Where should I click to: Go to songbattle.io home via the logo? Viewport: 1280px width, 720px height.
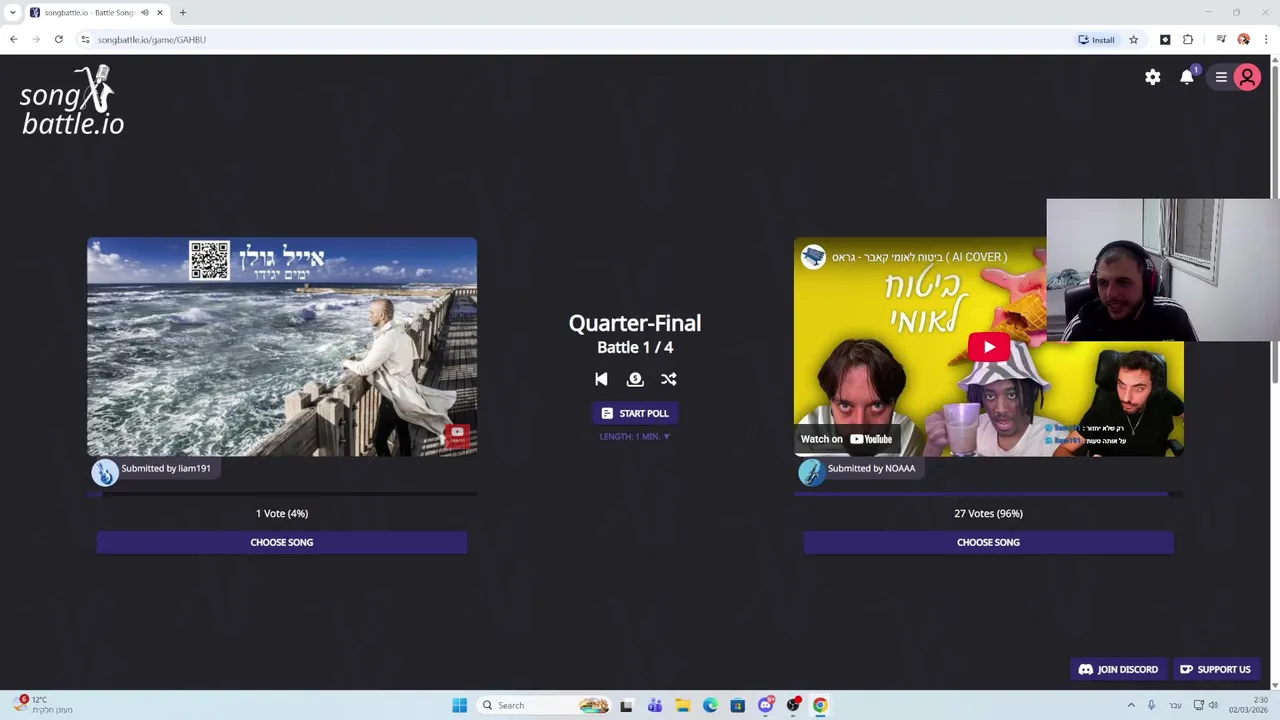(x=72, y=100)
